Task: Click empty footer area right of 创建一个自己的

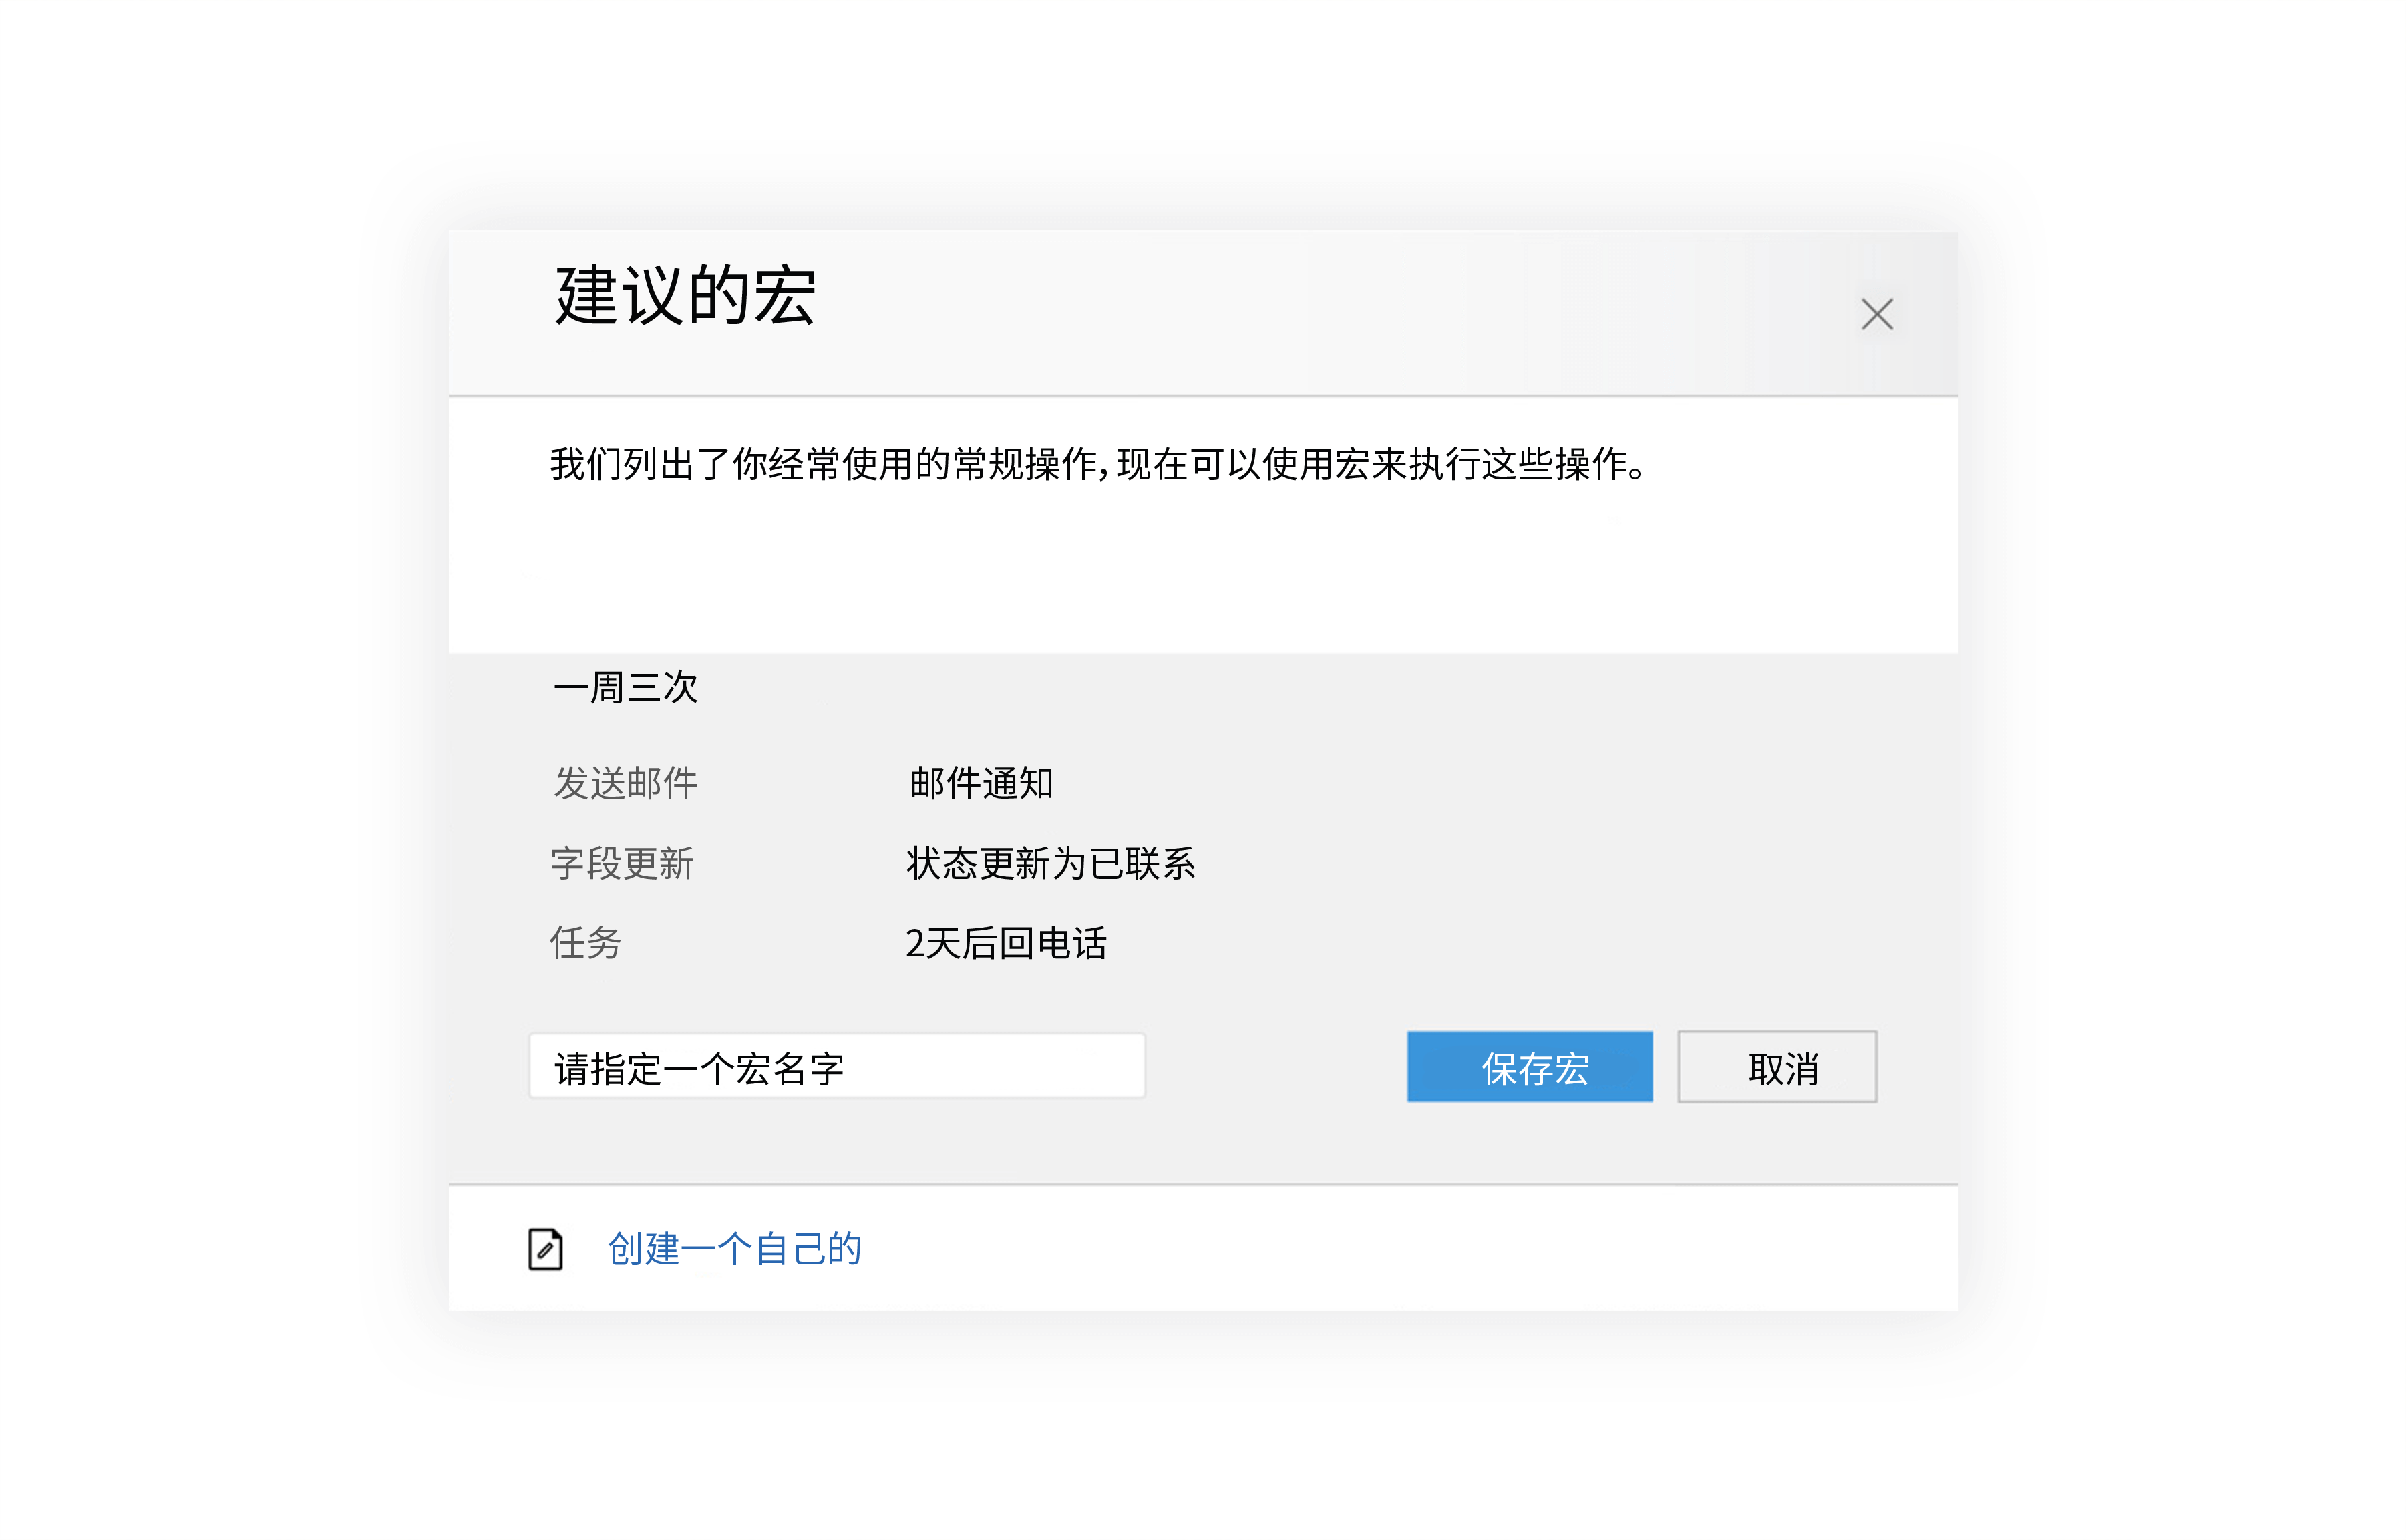Action: [1400, 1249]
